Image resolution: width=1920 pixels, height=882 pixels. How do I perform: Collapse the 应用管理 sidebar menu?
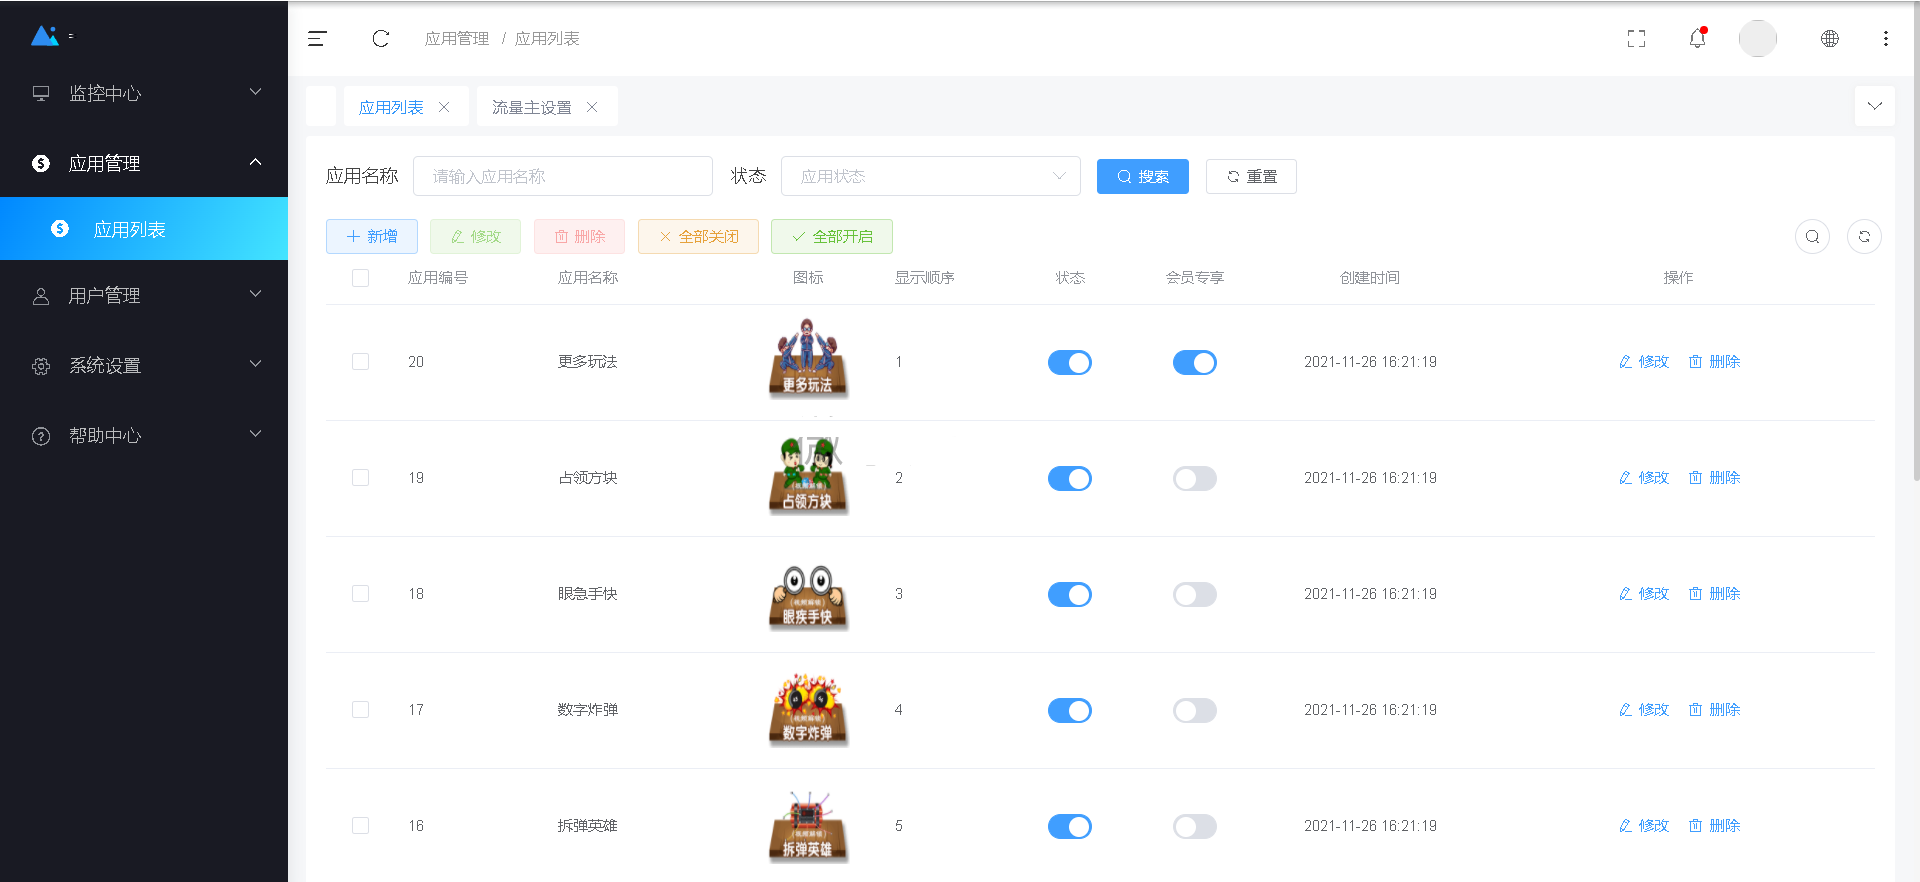(144, 163)
